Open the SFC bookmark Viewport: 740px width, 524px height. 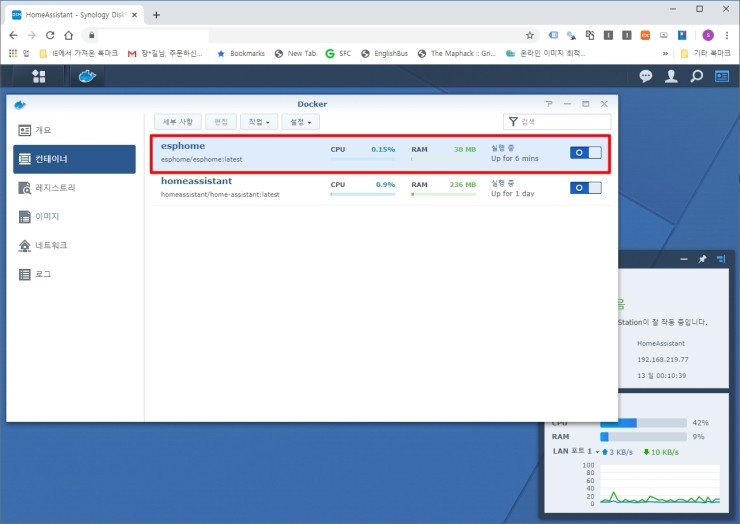click(x=338, y=53)
